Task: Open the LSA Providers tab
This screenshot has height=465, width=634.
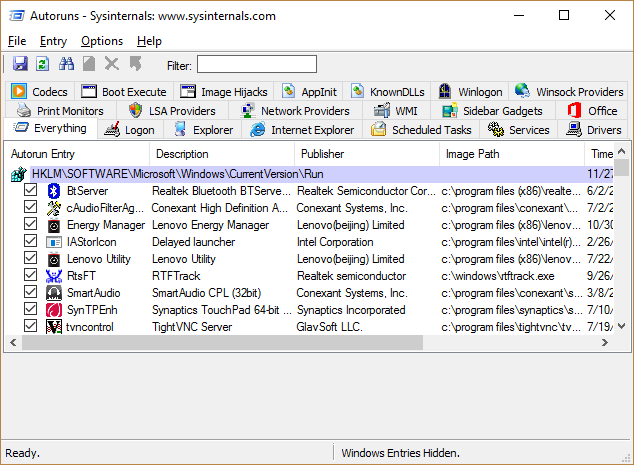Action: (172, 111)
